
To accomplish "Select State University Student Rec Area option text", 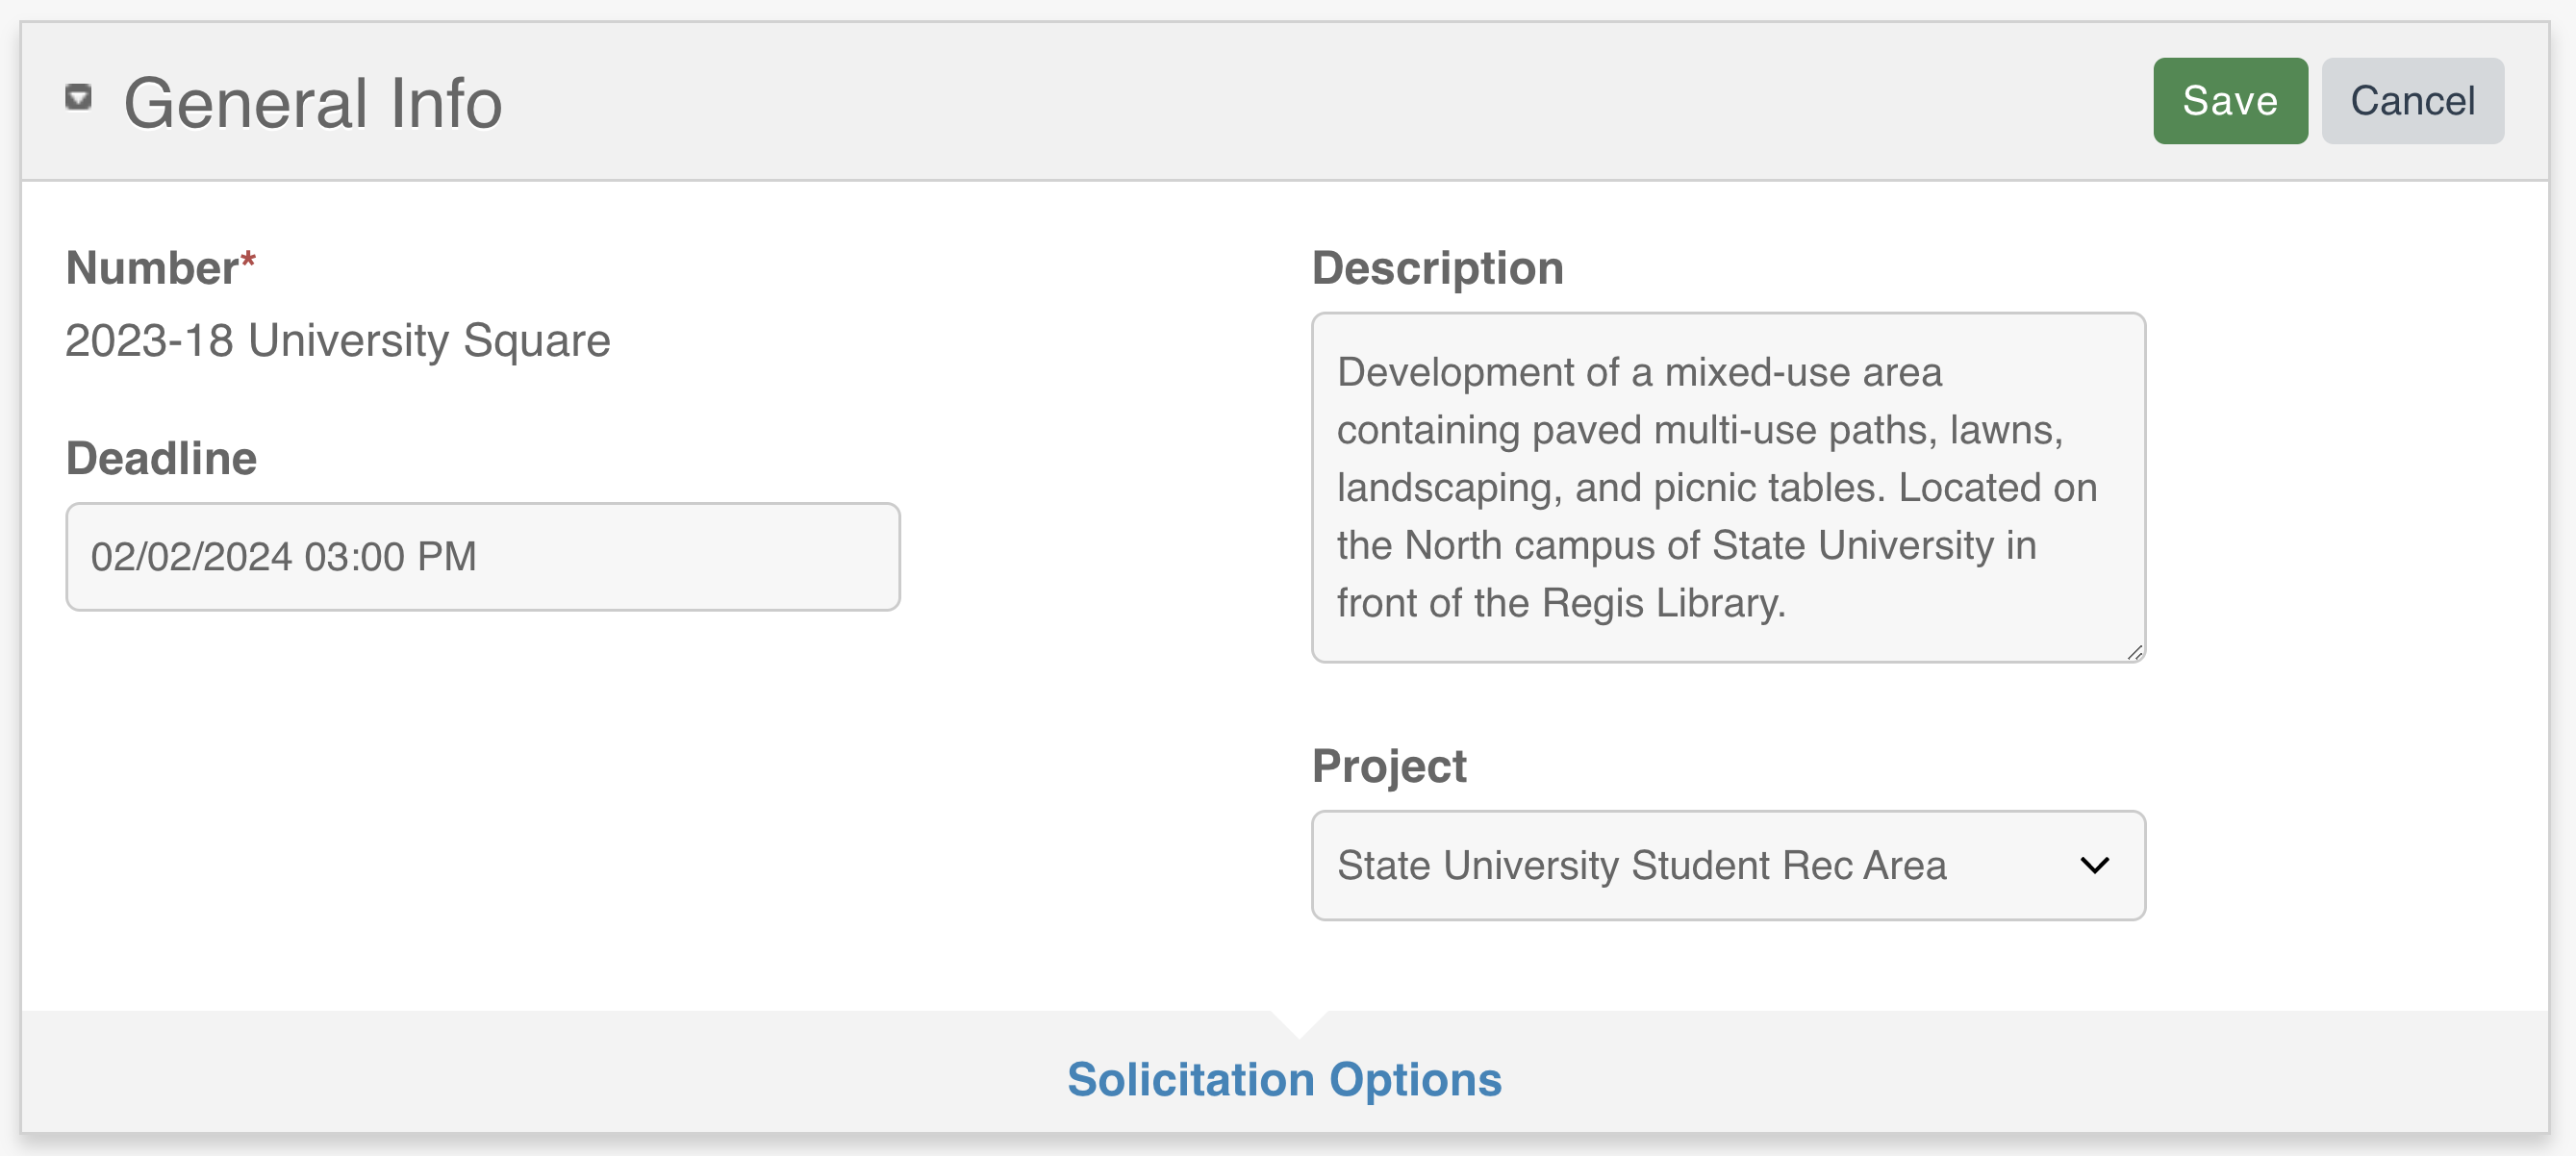I will (1641, 865).
